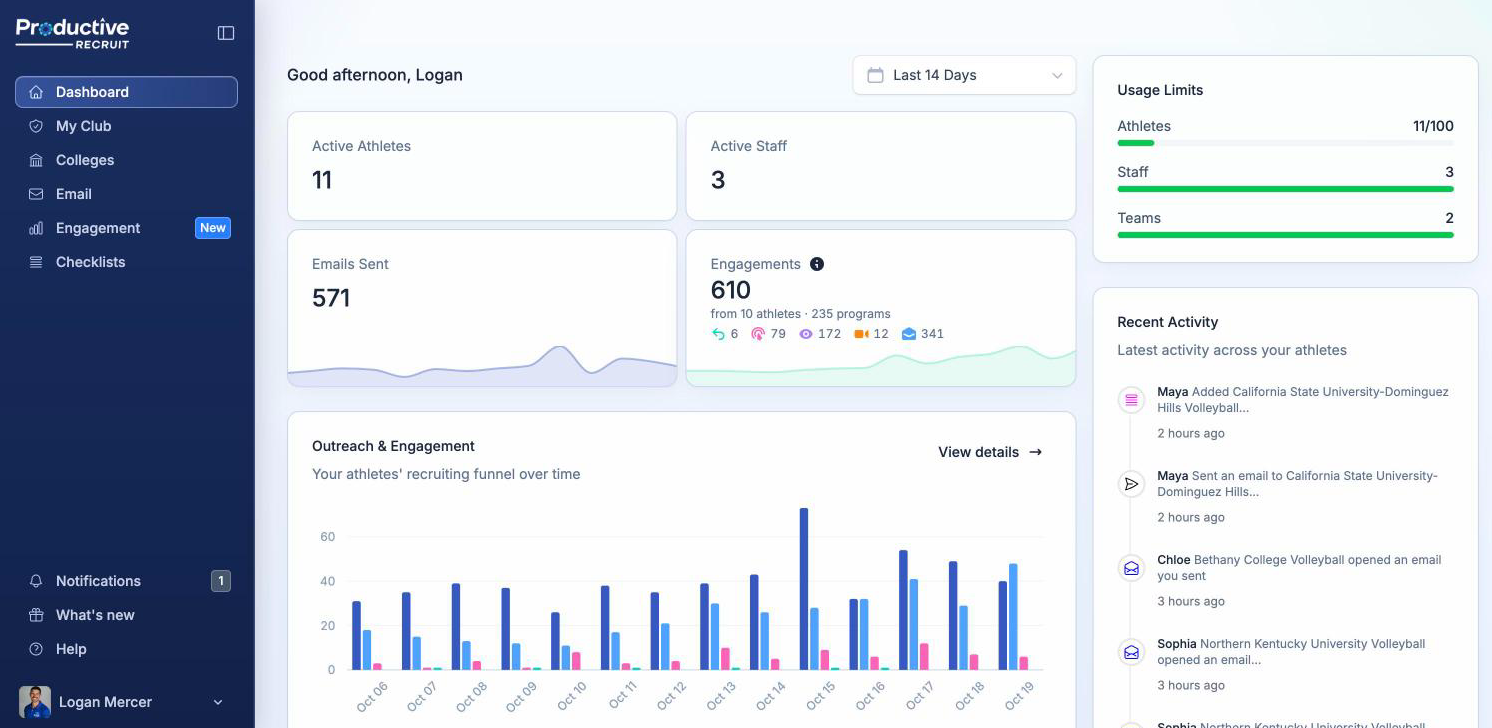Screen dimensions: 1492x728
Task: Click the New badge beside Engagement
Action: tap(213, 228)
